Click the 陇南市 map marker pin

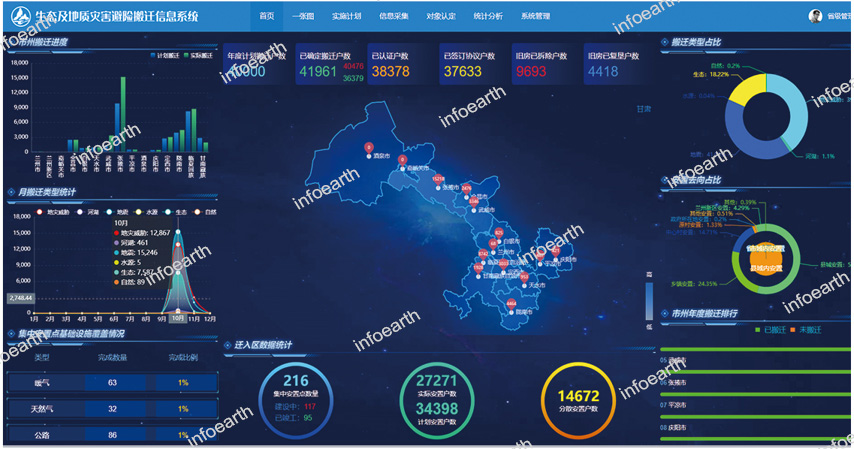pos(511,303)
